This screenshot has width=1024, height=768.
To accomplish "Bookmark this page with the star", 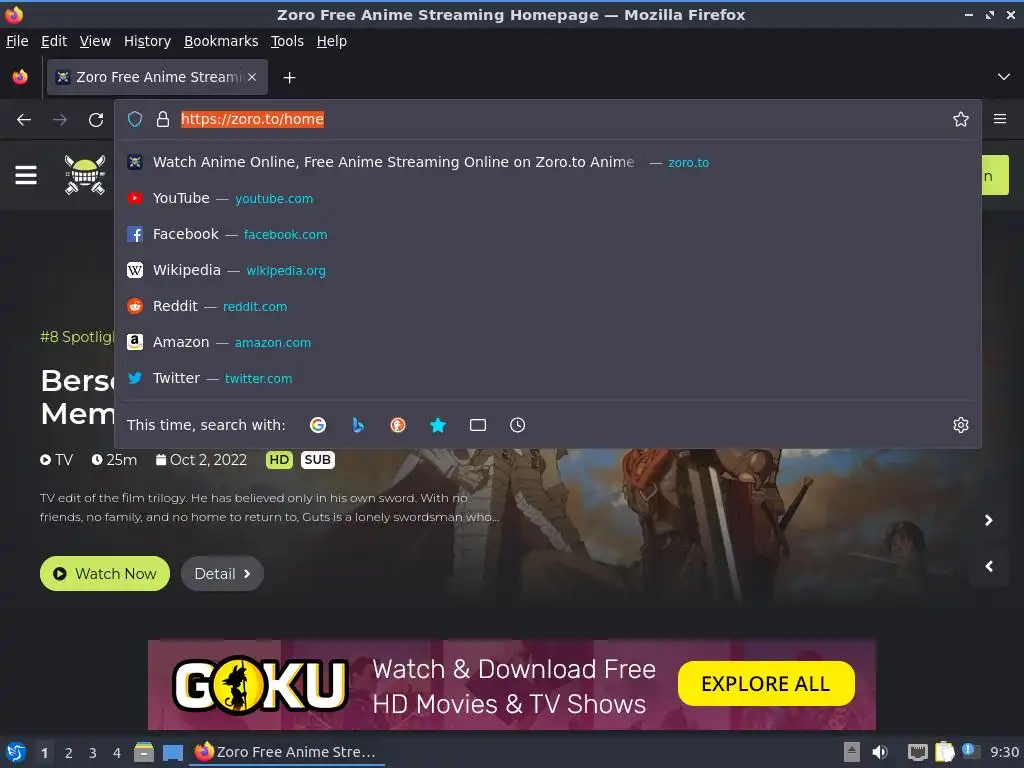I will (x=960, y=119).
